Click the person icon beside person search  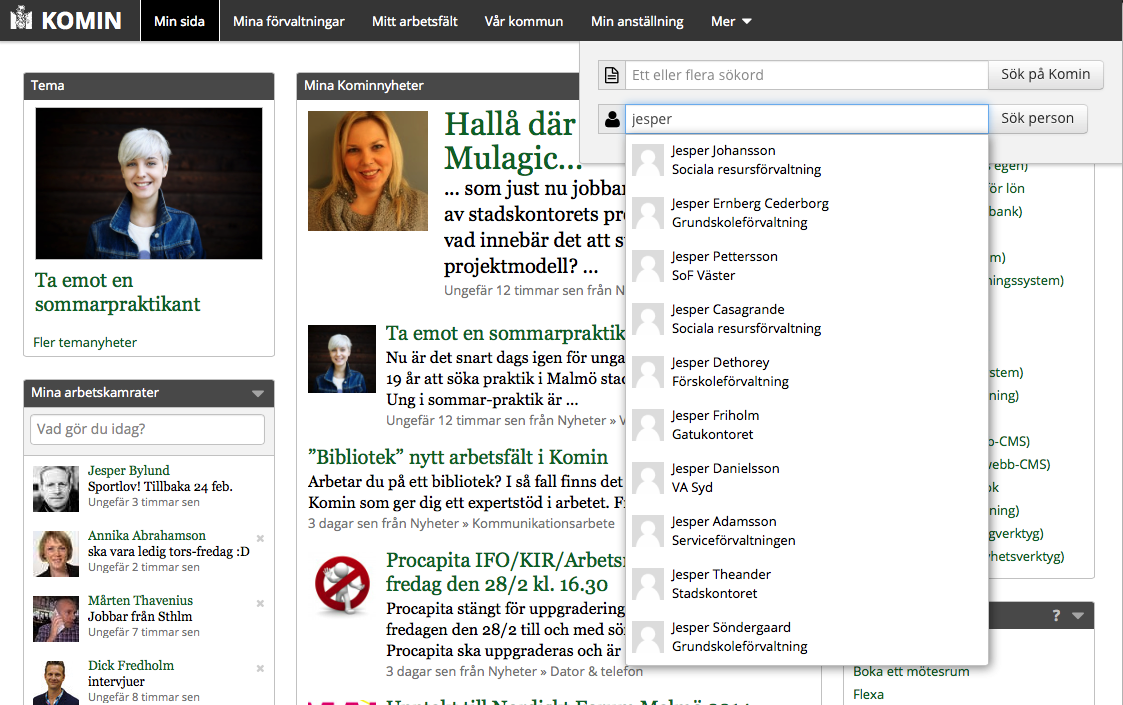[x=612, y=119]
